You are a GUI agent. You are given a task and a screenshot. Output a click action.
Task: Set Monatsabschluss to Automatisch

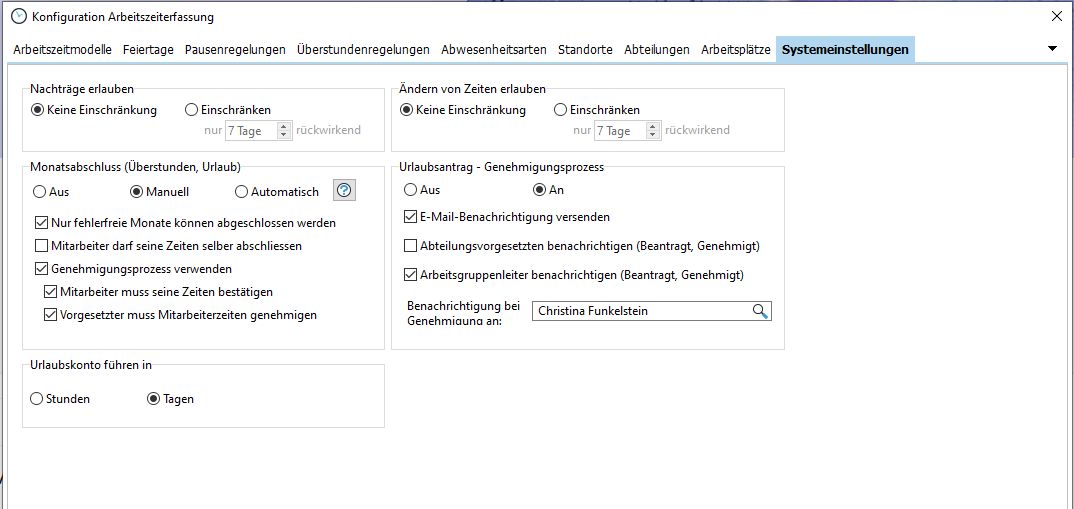click(241, 192)
